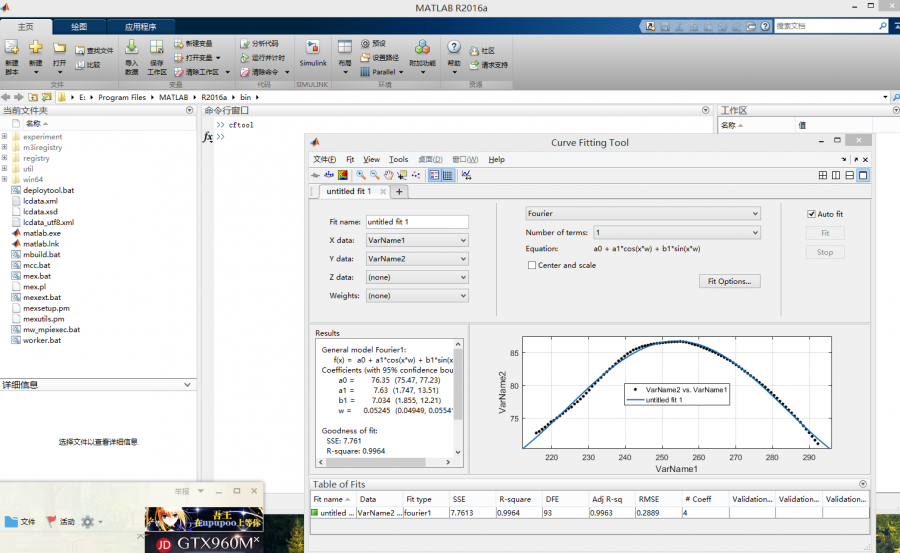Toggle the Legend icon in Curve Fitting toolbar
The image size is (900, 553).
(x=434, y=175)
